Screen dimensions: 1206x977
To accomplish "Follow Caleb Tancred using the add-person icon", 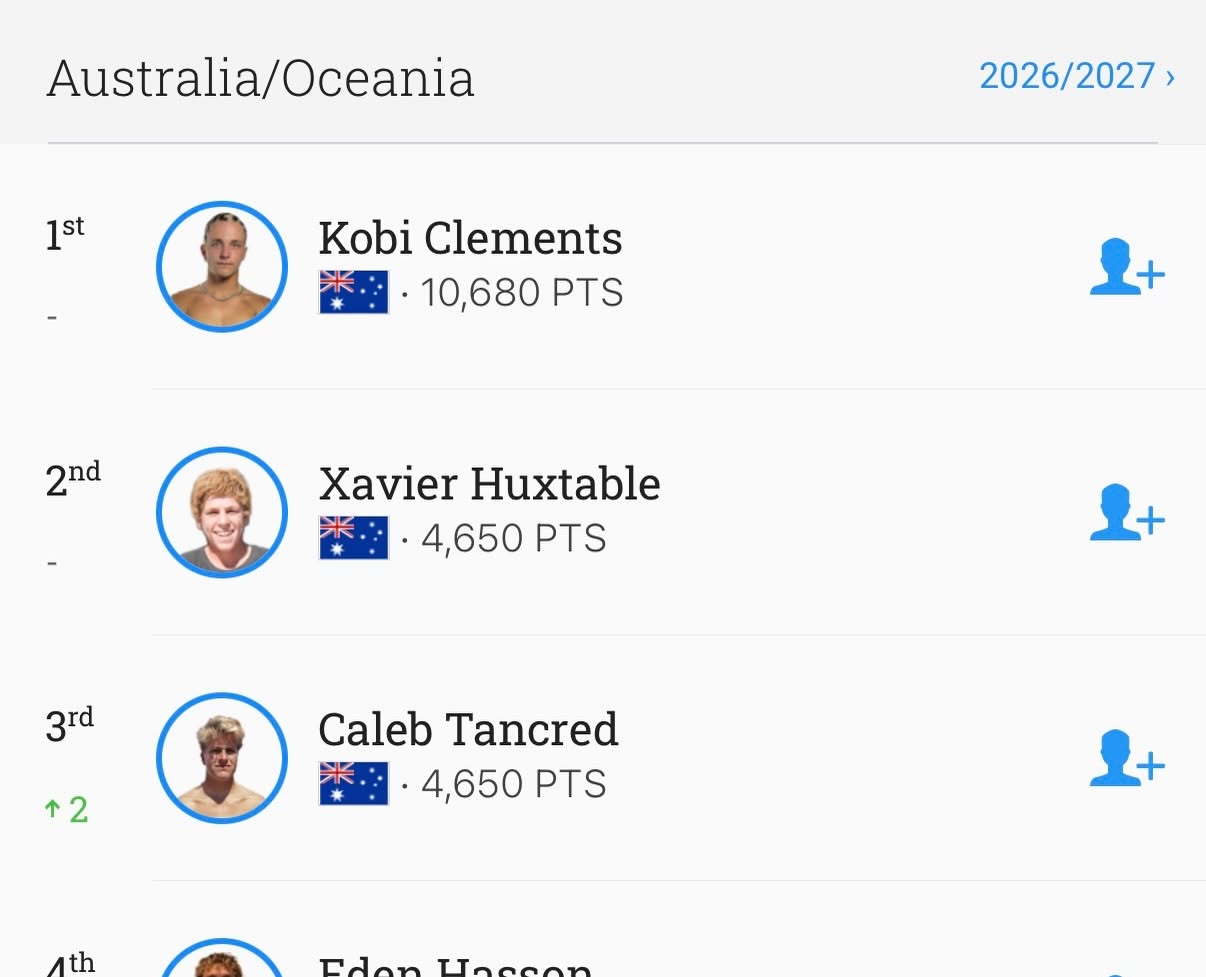I will 1127,759.
